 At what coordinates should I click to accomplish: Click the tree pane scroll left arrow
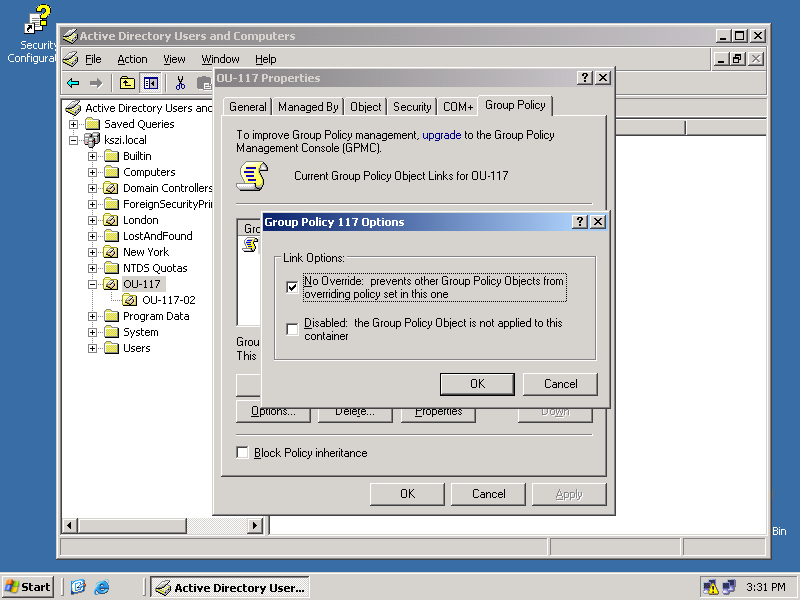tap(69, 525)
